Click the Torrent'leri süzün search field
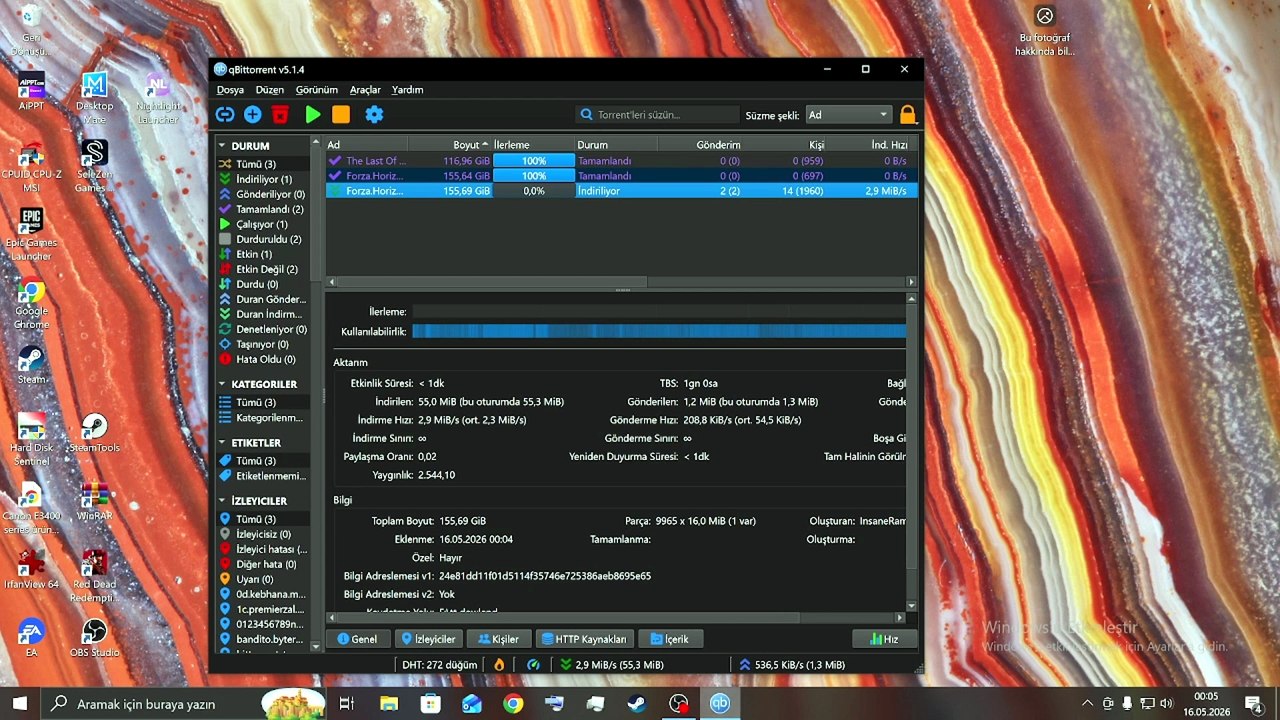The height and width of the screenshot is (720, 1280). pyautogui.click(x=658, y=115)
